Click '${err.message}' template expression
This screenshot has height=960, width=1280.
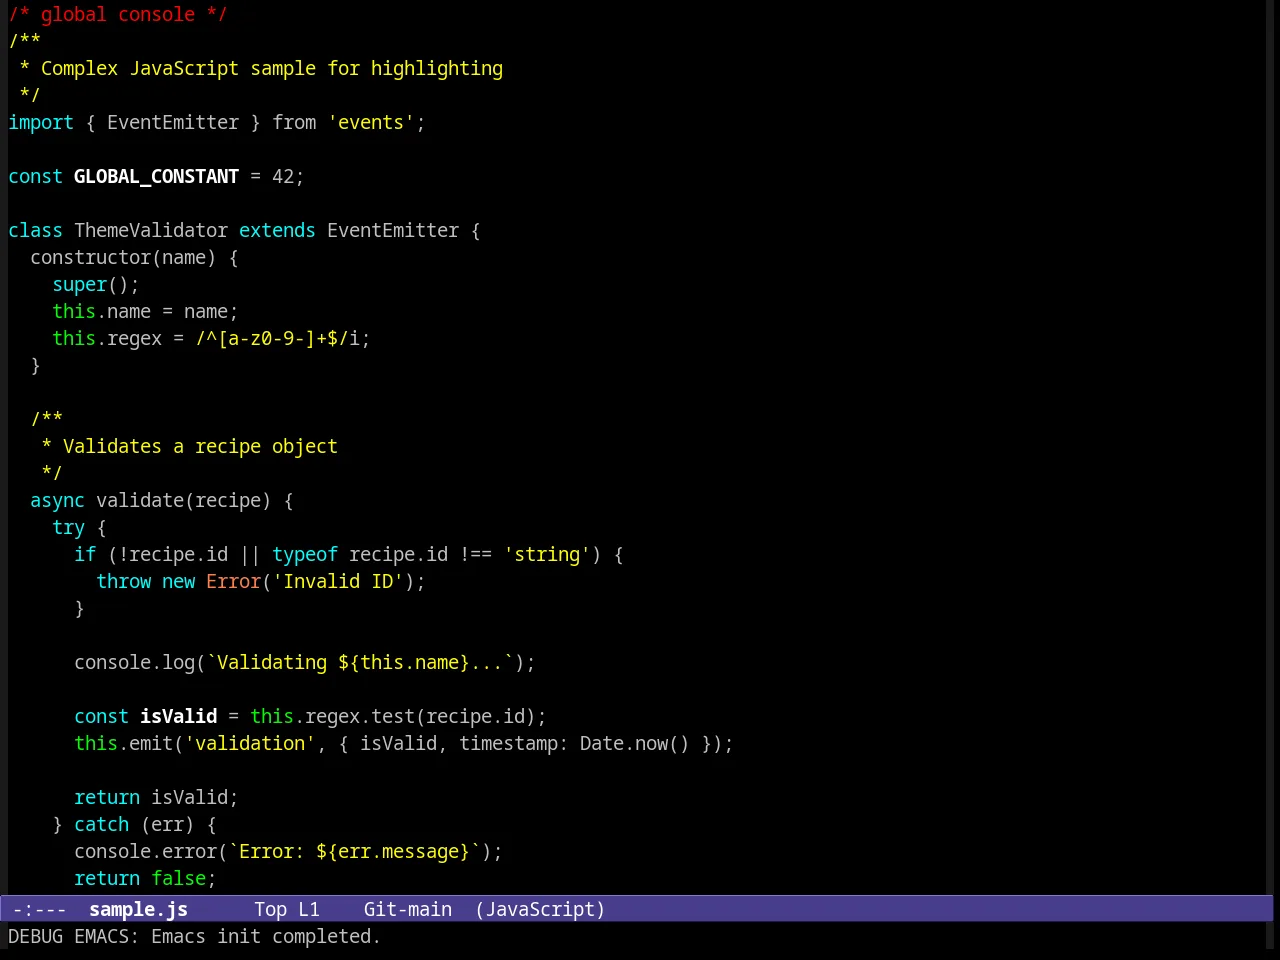click(x=393, y=851)
